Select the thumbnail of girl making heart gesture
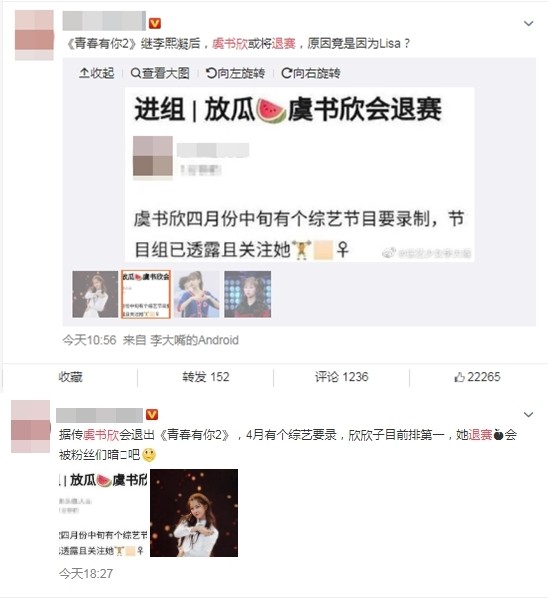Screen dimensions: 548x598 [x=197, y=294]
